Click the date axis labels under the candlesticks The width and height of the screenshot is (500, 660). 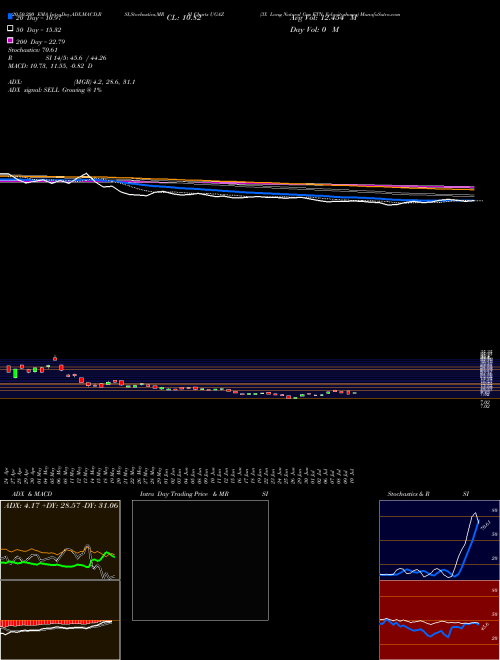(x=181, y=475)
